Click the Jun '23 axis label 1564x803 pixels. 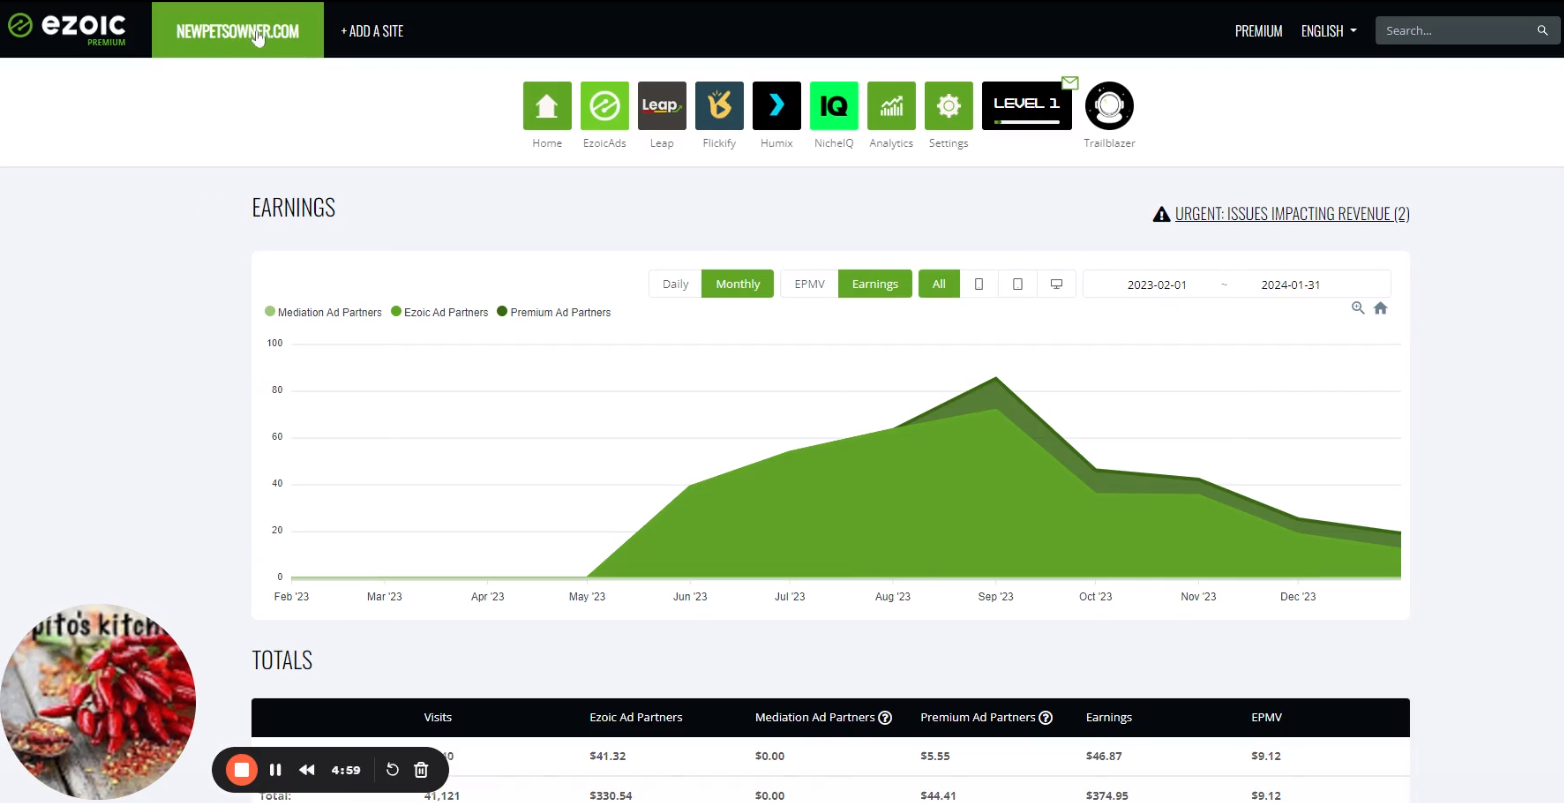[690, 597]
